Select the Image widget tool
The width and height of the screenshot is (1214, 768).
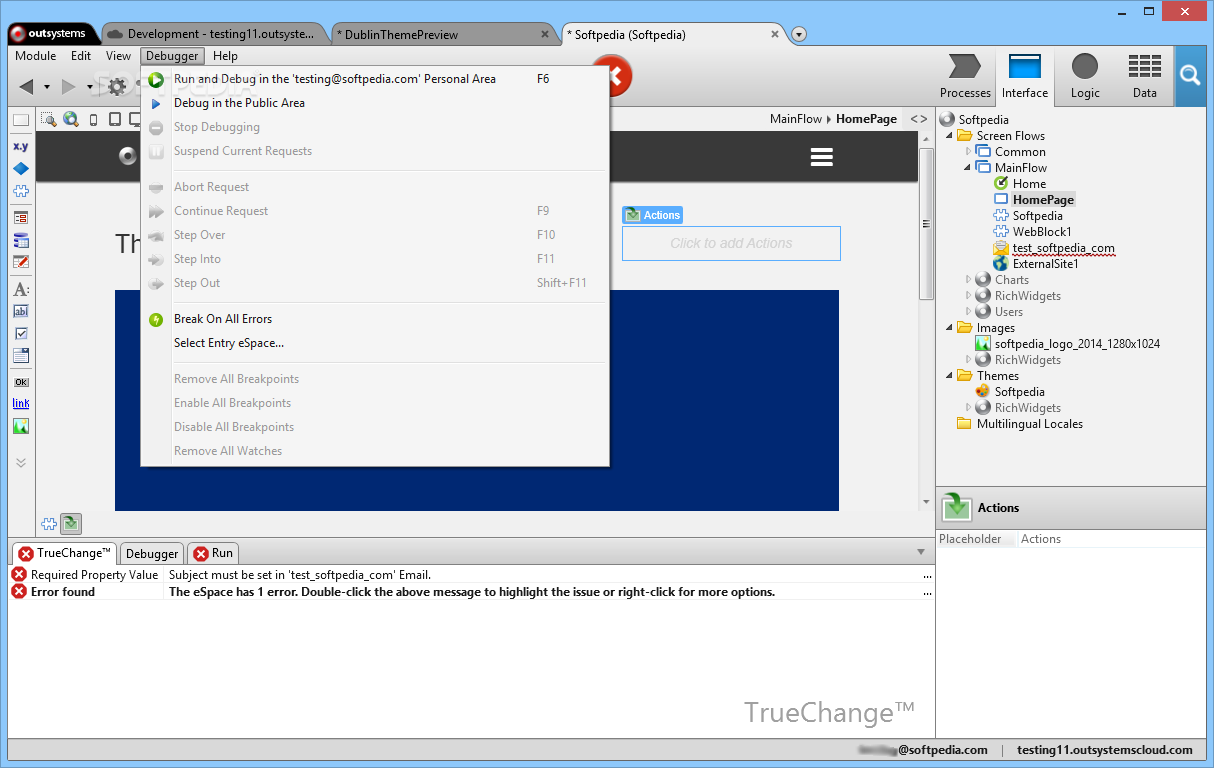(x=20, y=426)
